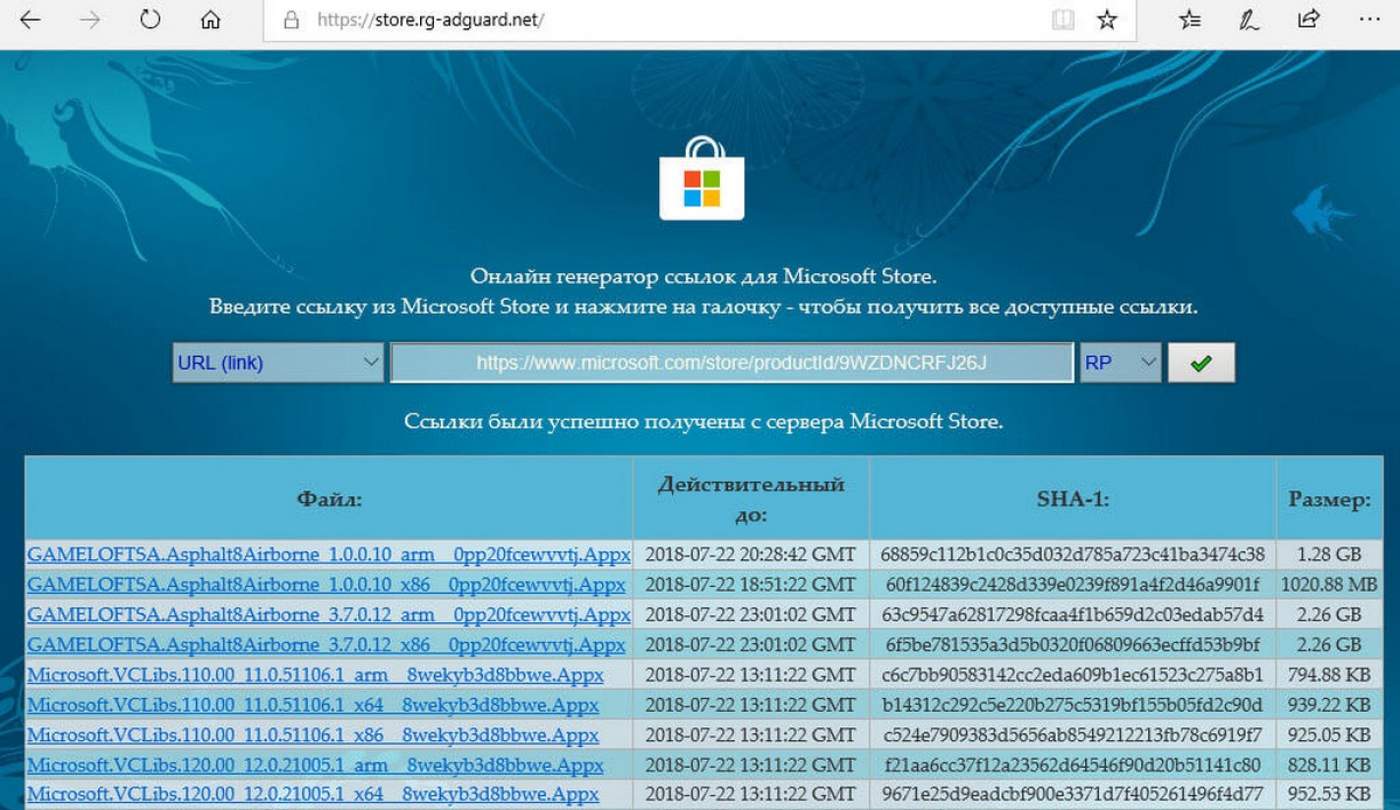
Task: Select hash 60f124839c2428d339e0239f891a4f2d46a9901f
Action: [x=1073, y=584]
